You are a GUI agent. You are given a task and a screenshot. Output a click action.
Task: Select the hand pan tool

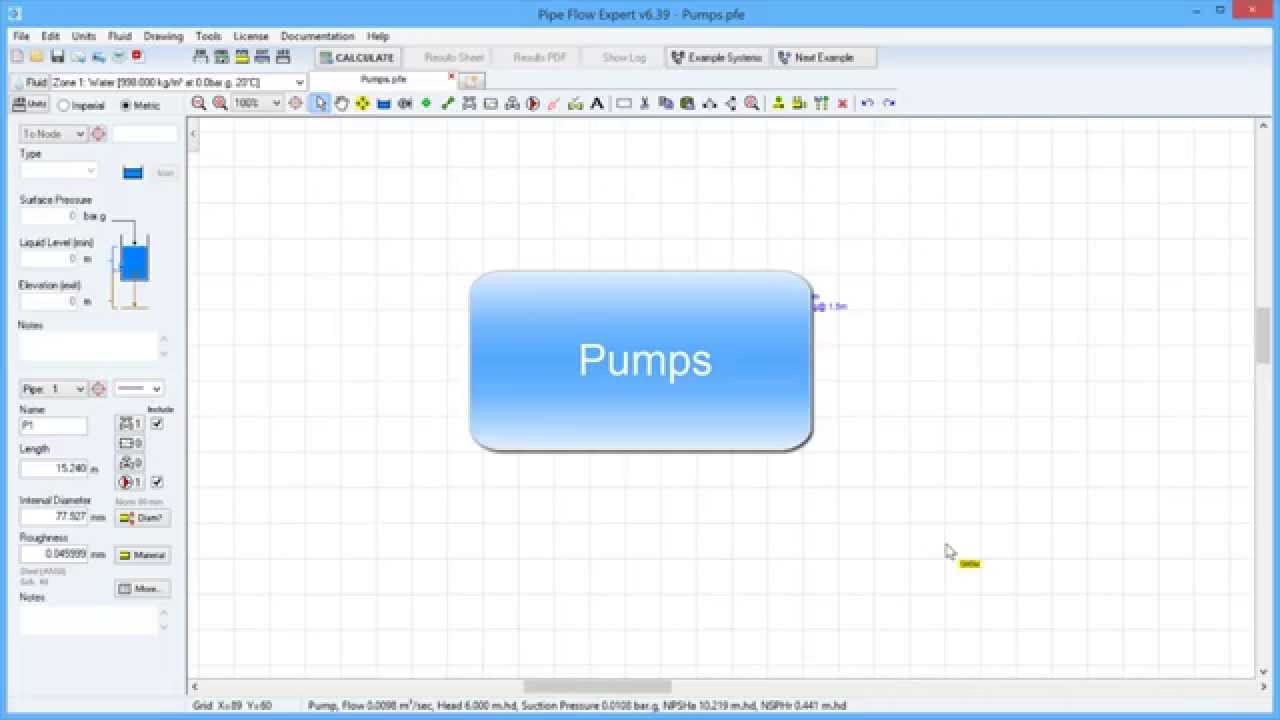[x=341, y=103]
